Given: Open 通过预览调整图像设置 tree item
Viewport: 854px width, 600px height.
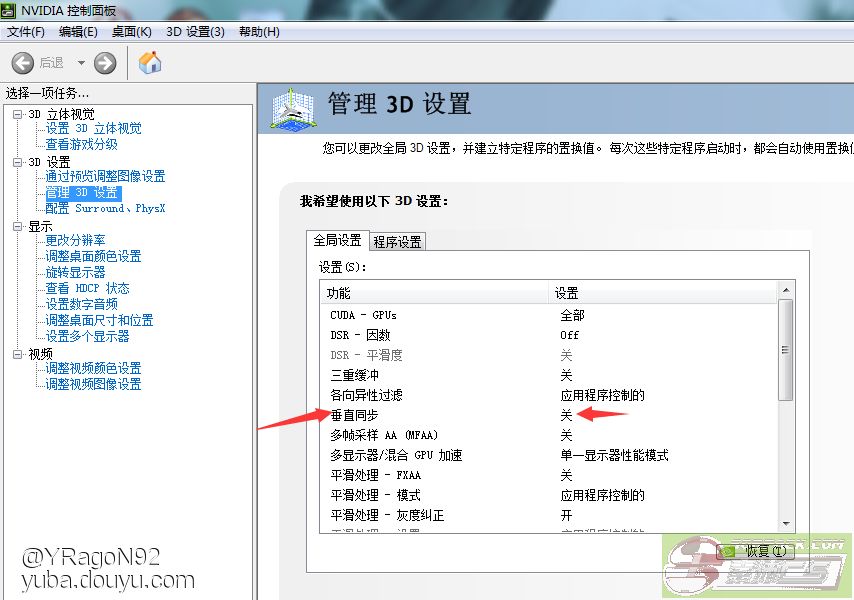Looking at the screenshot, I should pos(105,177).
